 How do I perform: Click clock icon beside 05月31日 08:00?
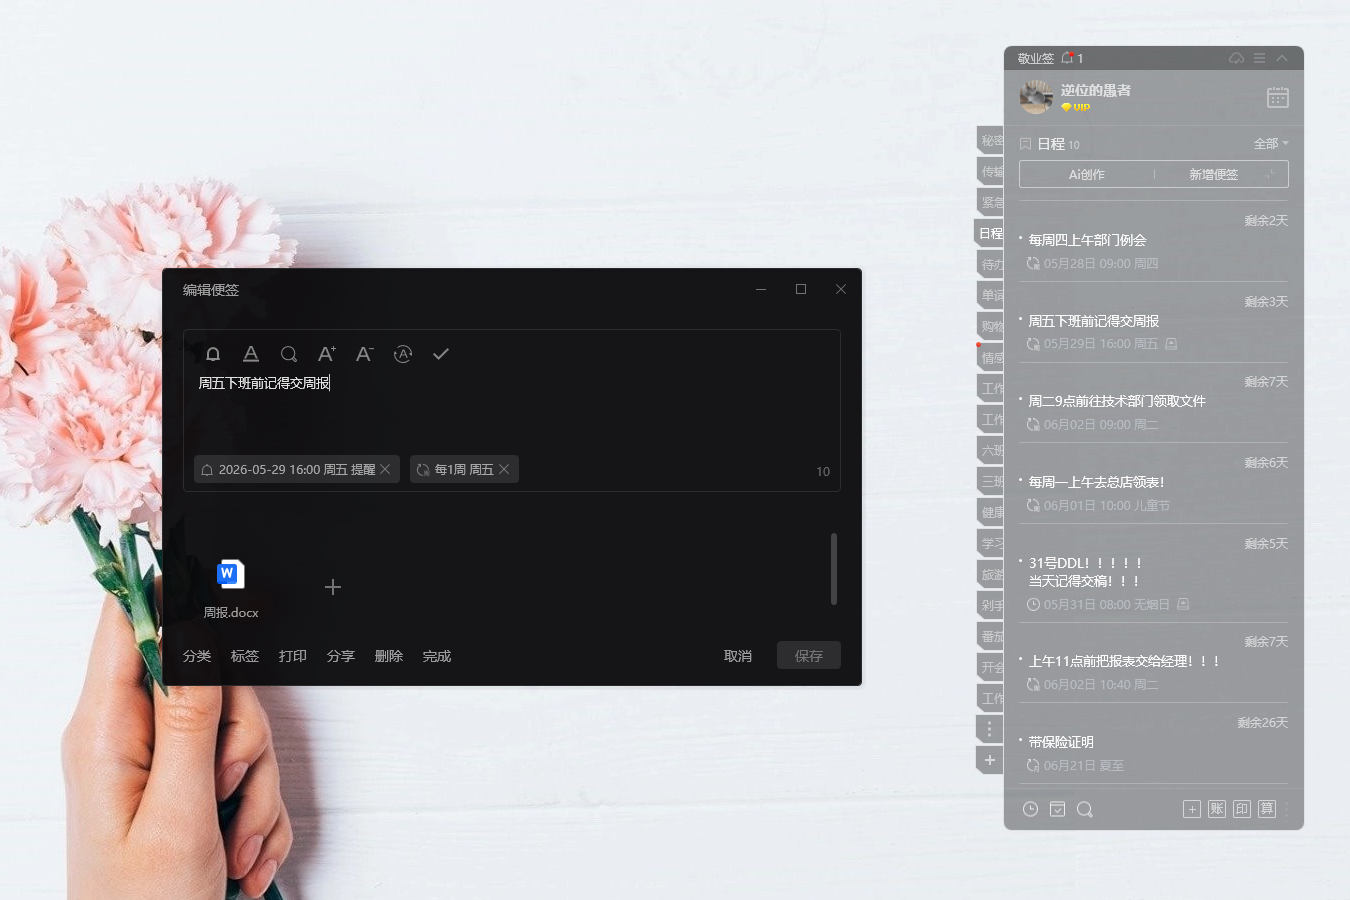point(1033,604)
